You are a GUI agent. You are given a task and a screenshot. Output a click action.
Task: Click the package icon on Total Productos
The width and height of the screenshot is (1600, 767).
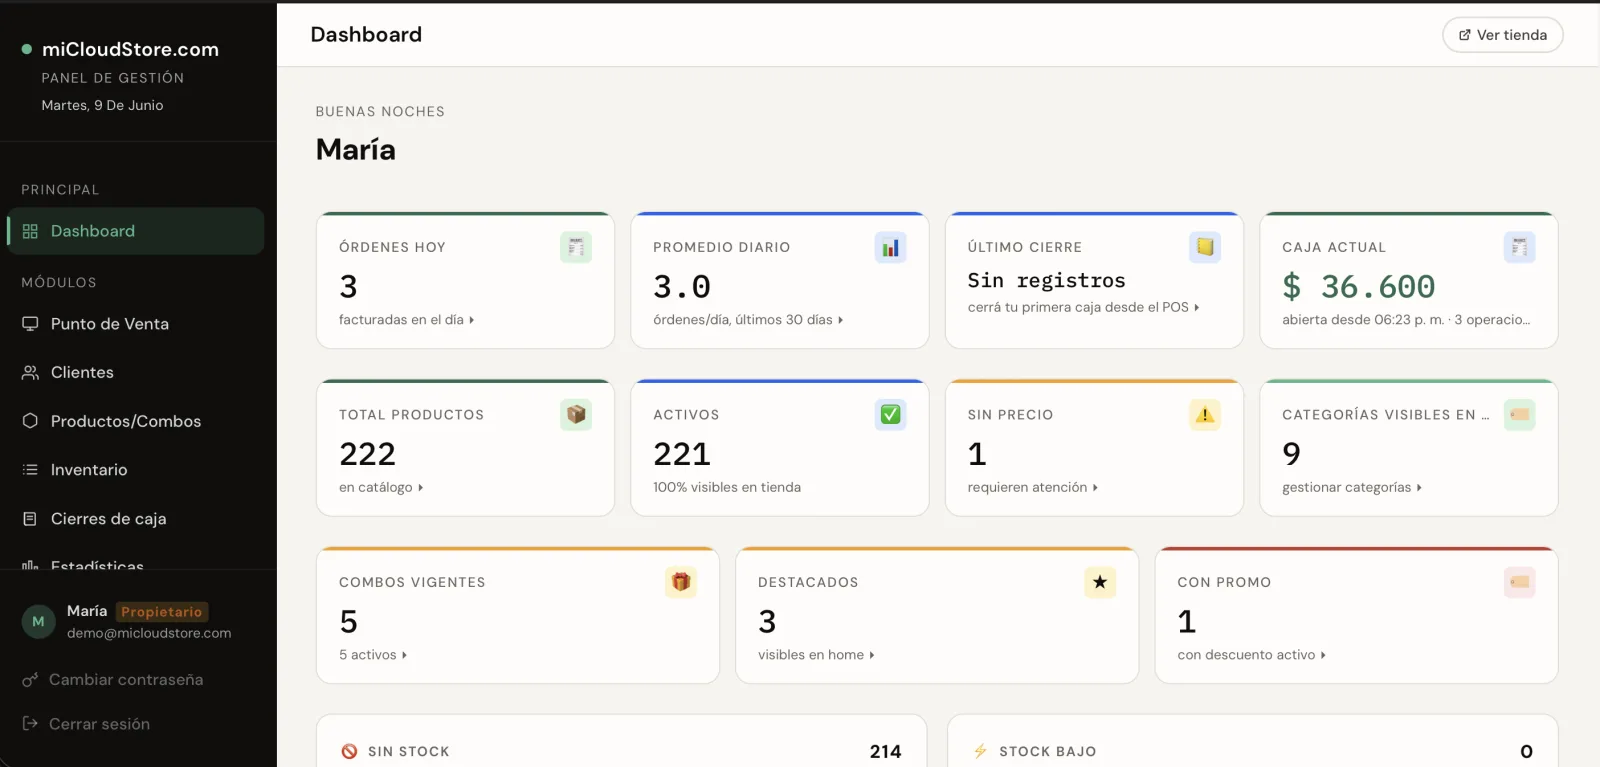click(x=576, y=414)
